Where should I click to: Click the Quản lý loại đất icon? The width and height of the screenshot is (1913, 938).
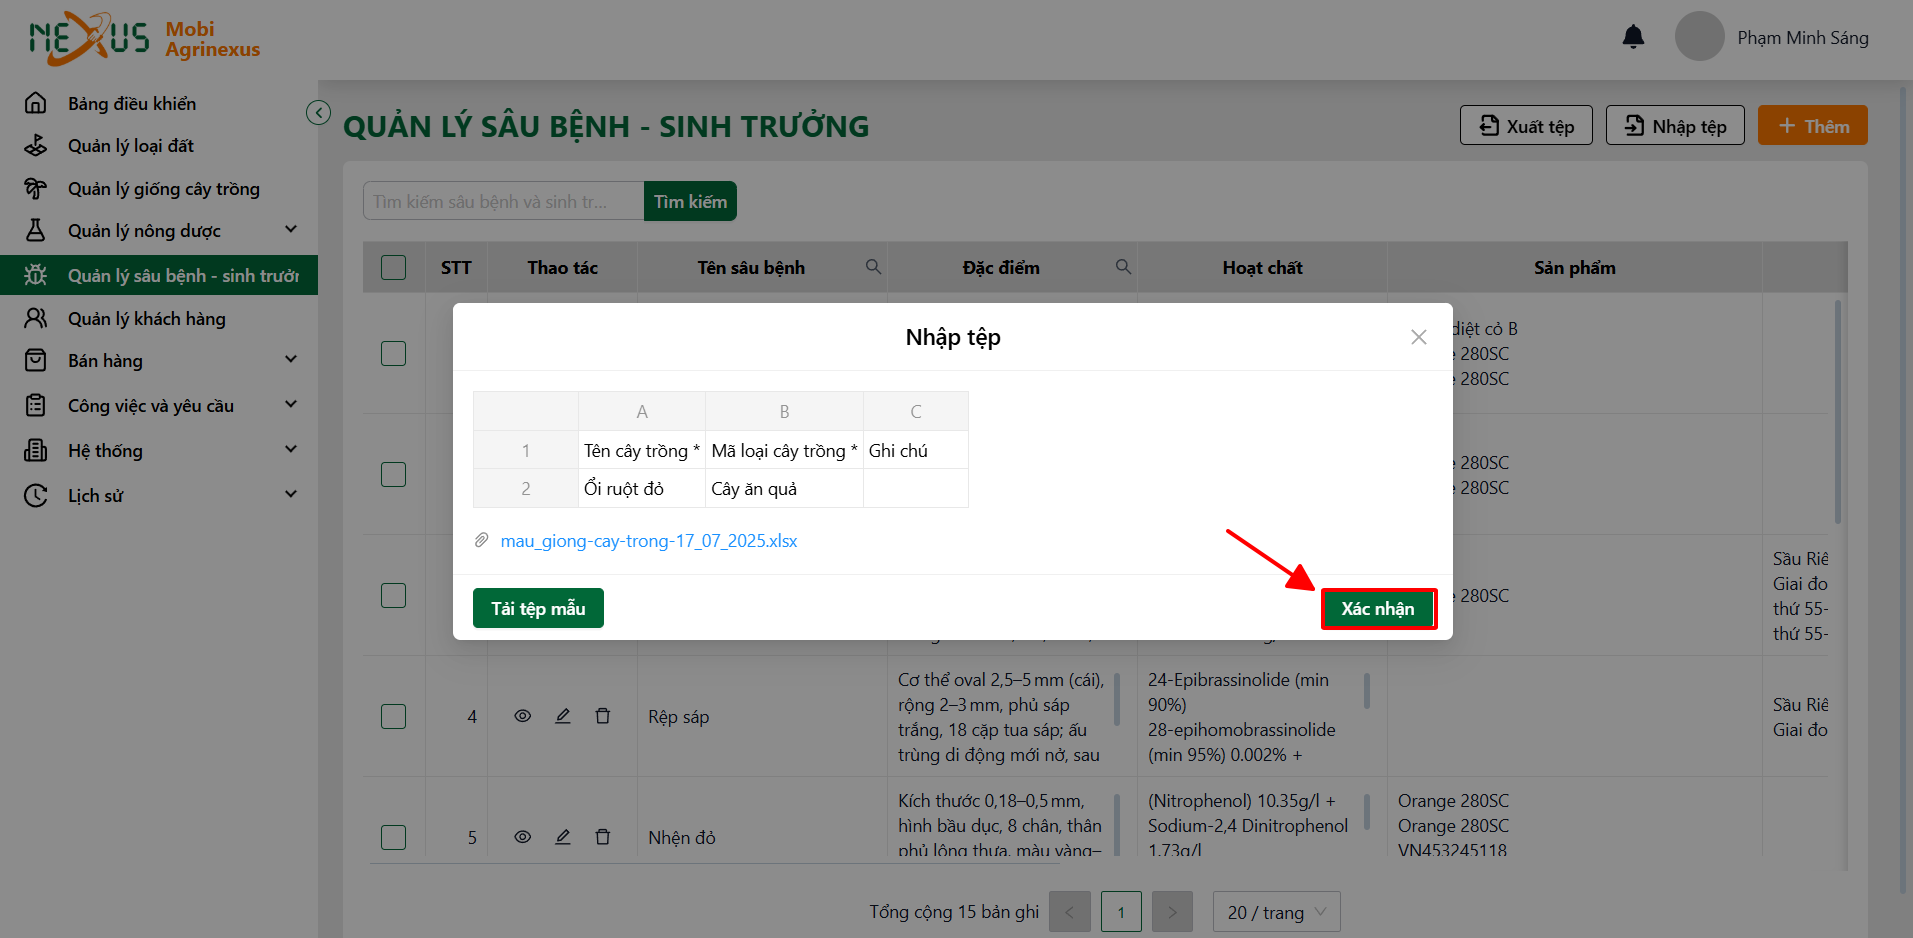click(36, 146)
